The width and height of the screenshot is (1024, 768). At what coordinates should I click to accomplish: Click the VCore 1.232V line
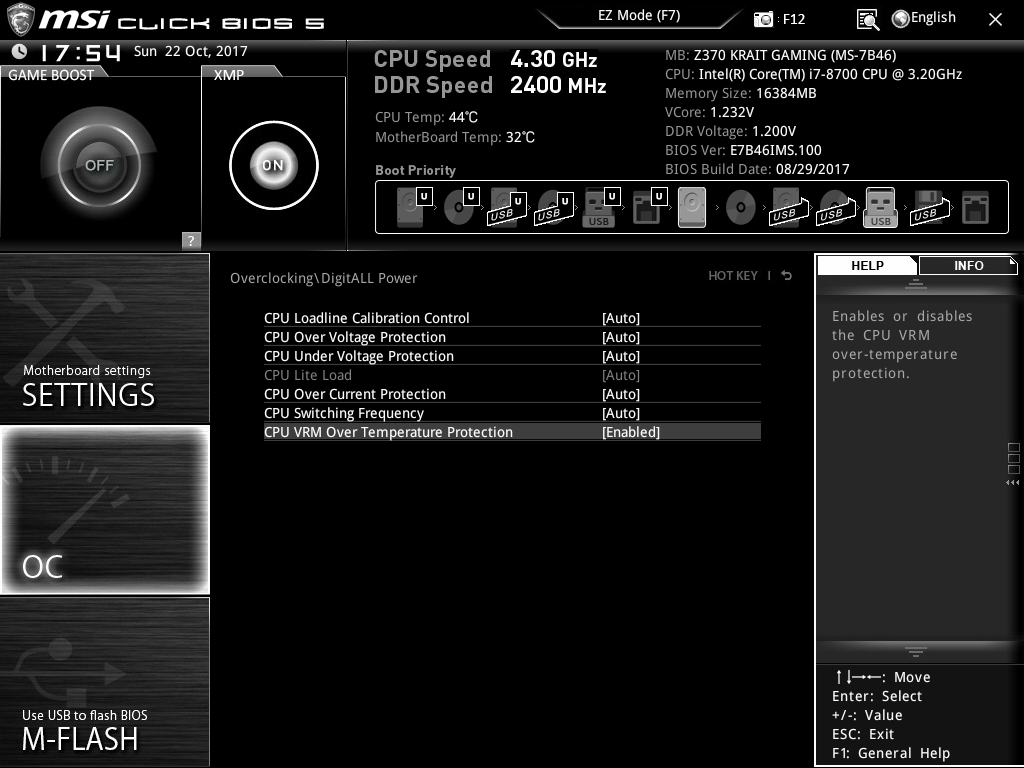pos(709,112)
